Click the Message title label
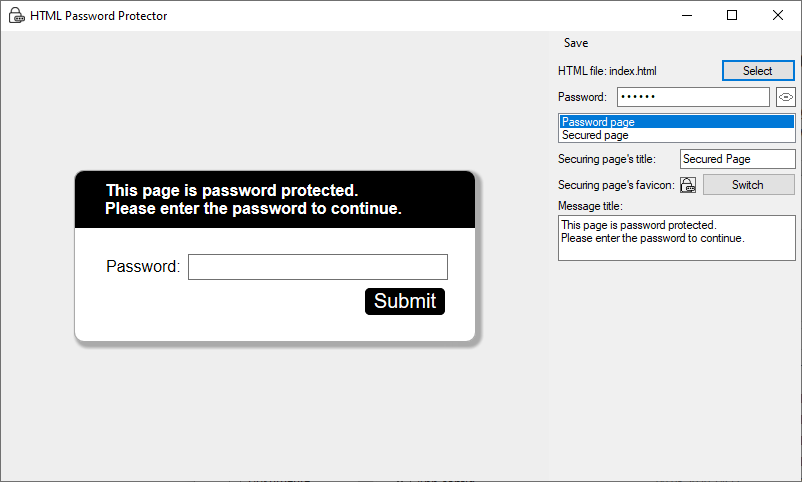This screenshot has height=482, width=802. tap(590, 206)
